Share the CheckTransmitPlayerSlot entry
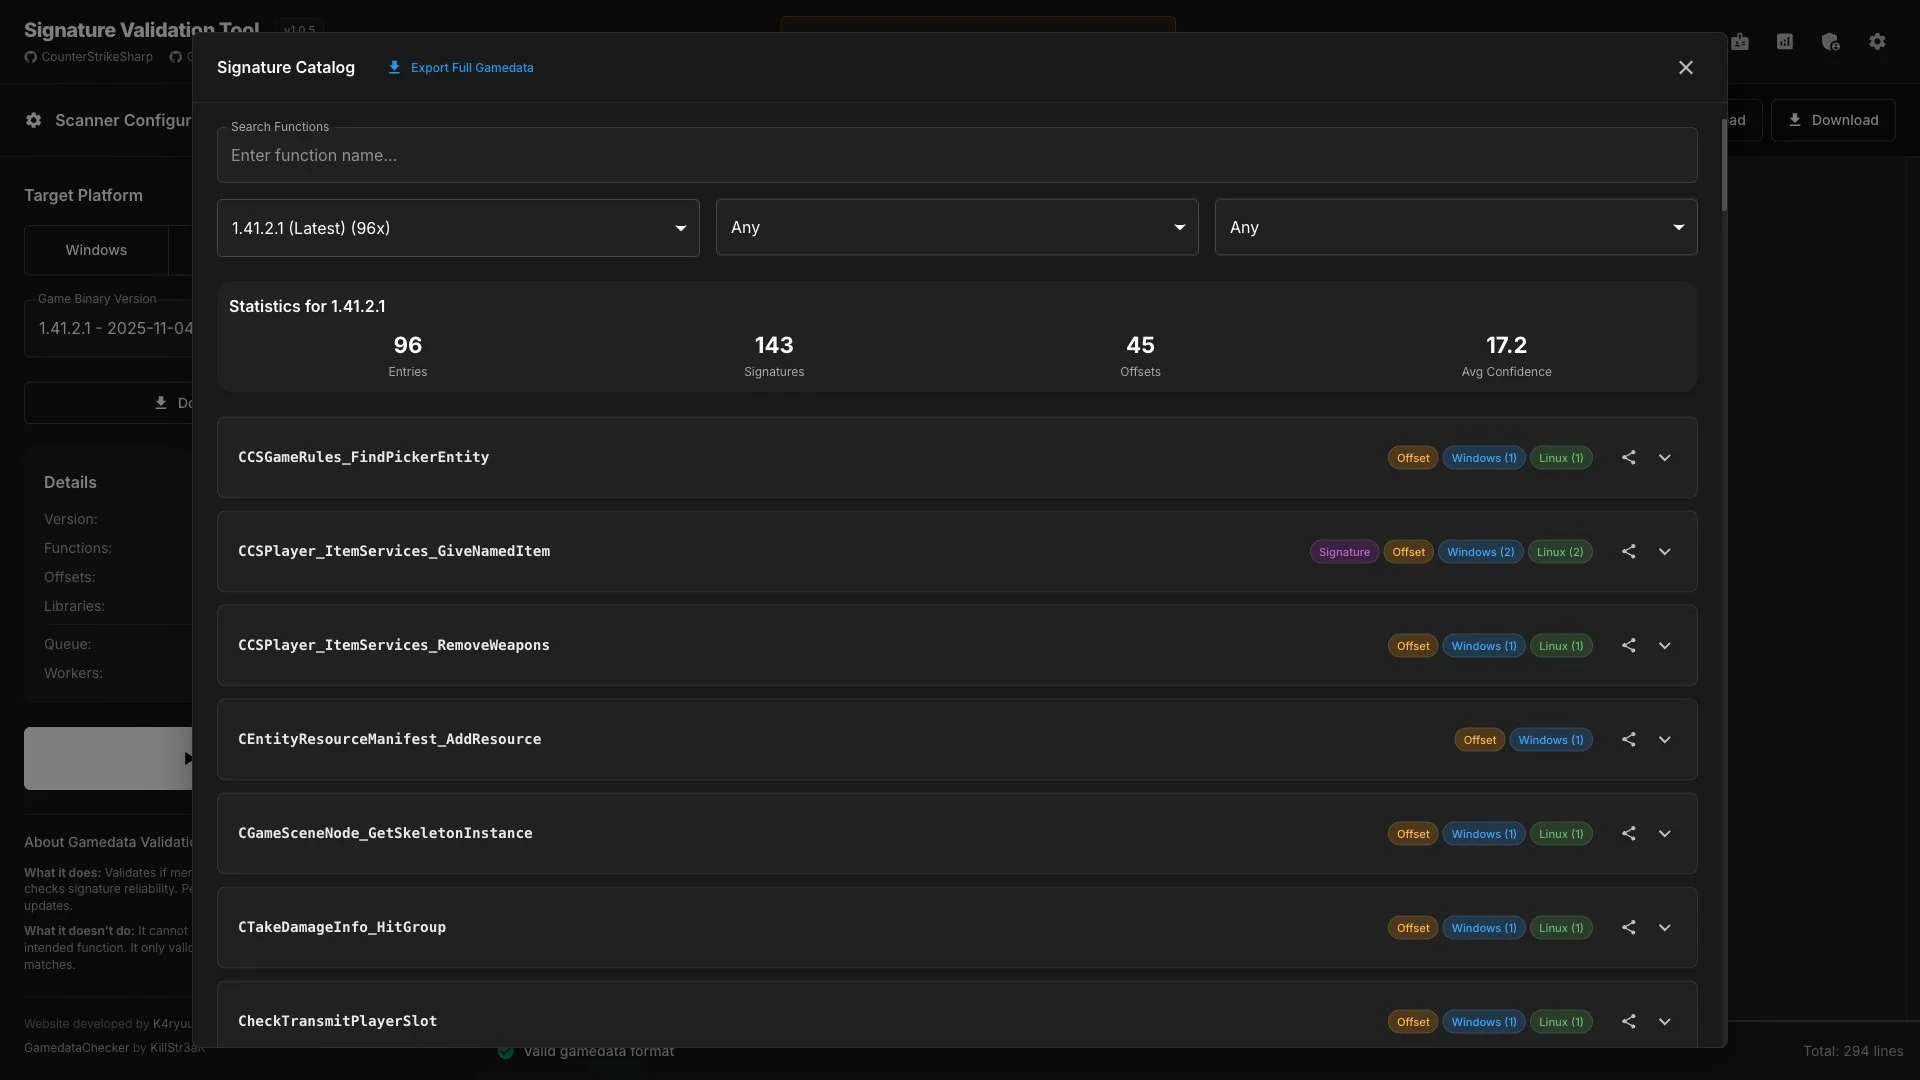 (x=1629, y=1021)
